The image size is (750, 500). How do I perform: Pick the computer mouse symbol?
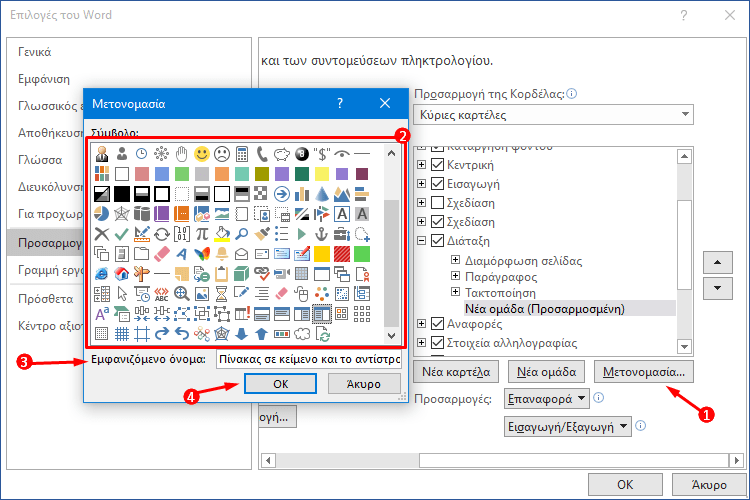302,294
